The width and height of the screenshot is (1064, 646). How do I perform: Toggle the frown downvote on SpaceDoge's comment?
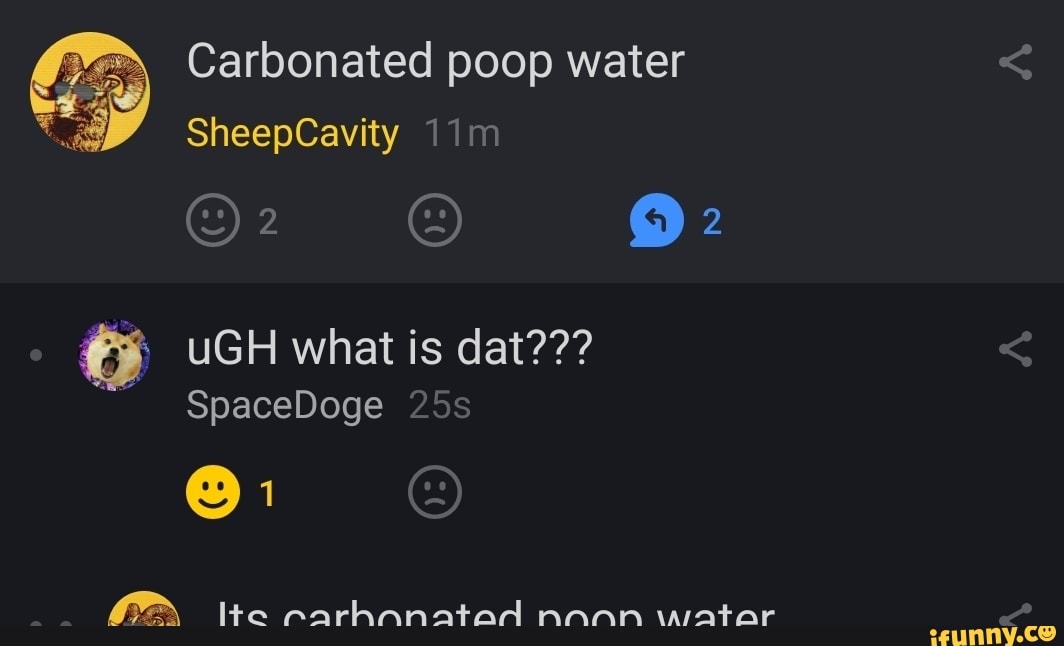tap(435, 491)
